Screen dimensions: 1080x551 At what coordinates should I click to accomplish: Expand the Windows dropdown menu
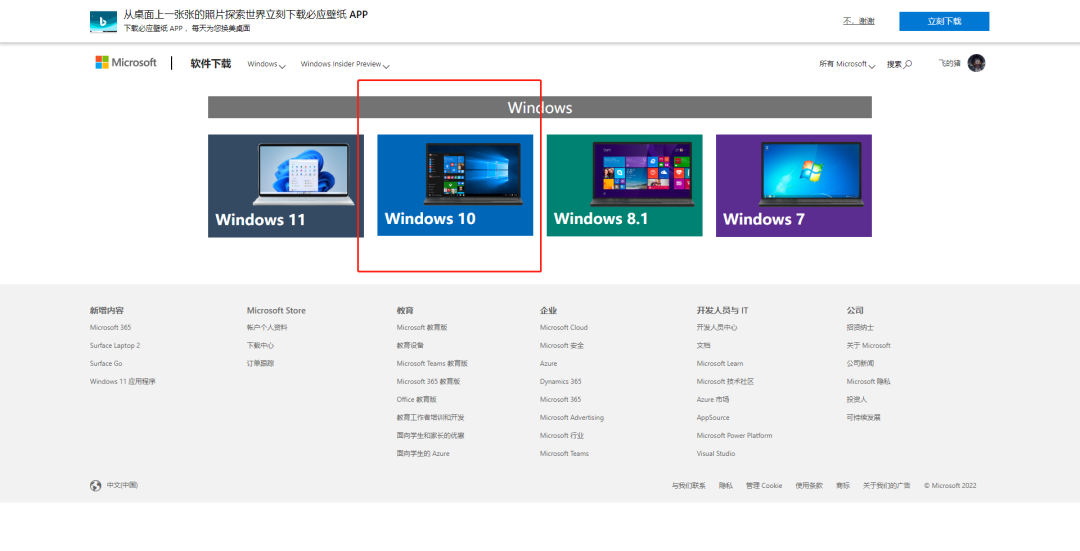267,64
